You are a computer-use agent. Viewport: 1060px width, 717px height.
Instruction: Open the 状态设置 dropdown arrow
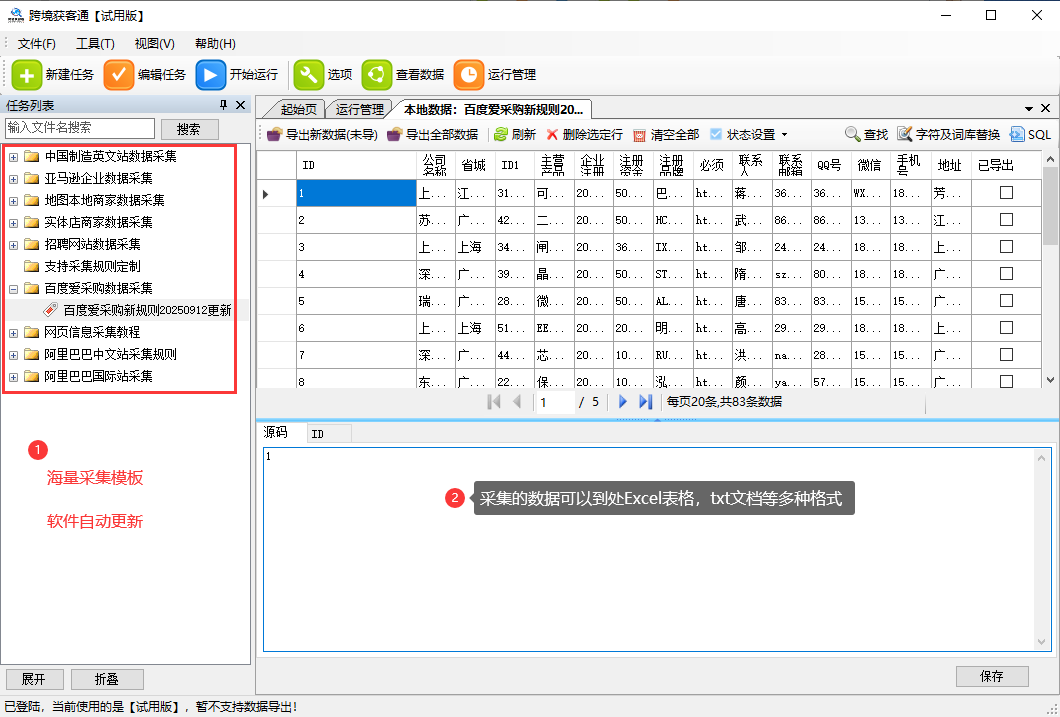point(784,135)
